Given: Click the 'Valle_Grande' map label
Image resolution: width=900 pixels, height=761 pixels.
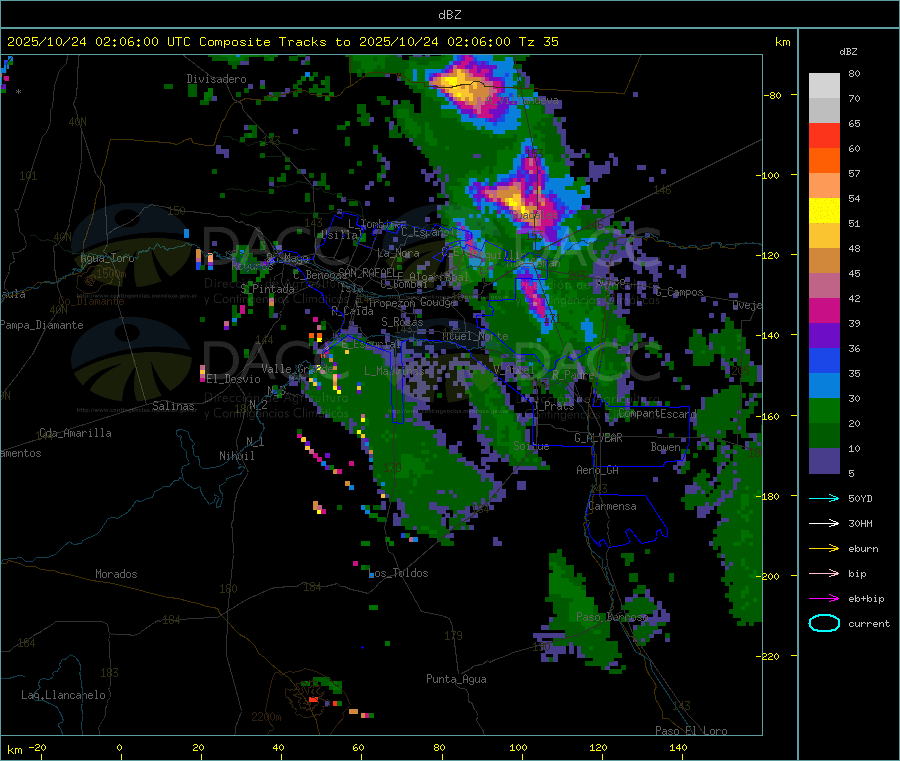Looking at the screenshot, I should [297, 369].
